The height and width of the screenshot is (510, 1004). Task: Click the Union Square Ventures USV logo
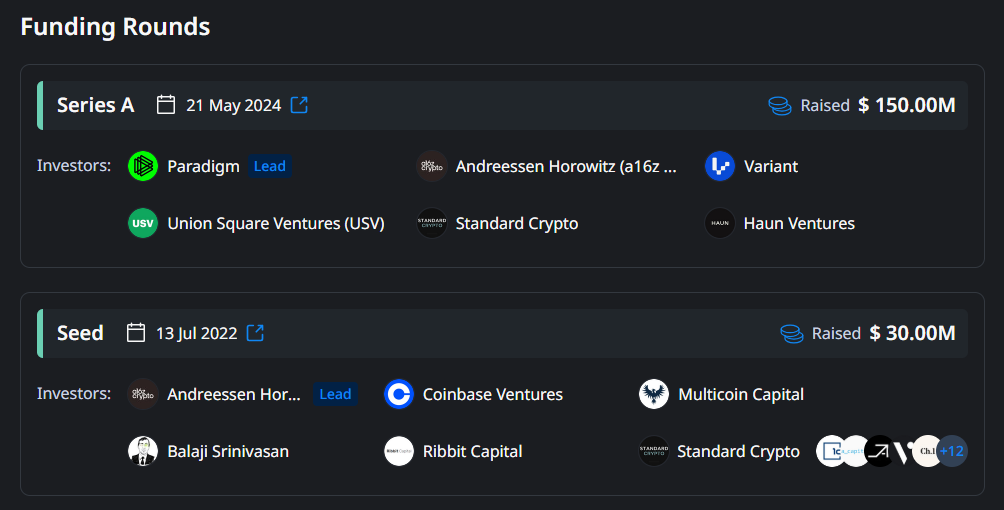(x=143, y=223)
